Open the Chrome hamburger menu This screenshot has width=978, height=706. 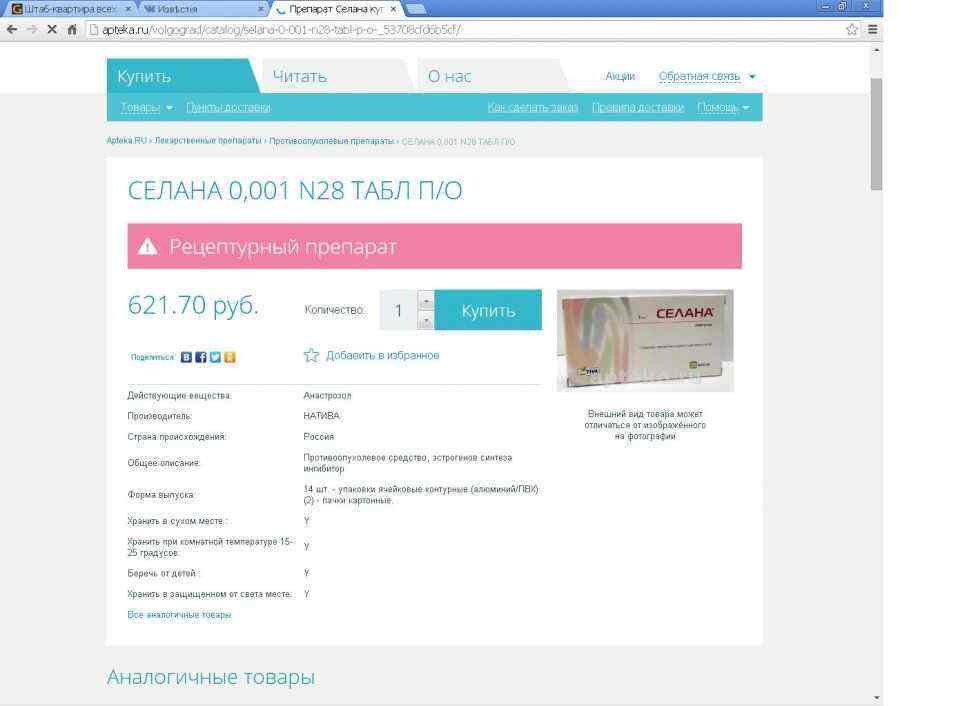pyautogui.click(x=872, y=29)
